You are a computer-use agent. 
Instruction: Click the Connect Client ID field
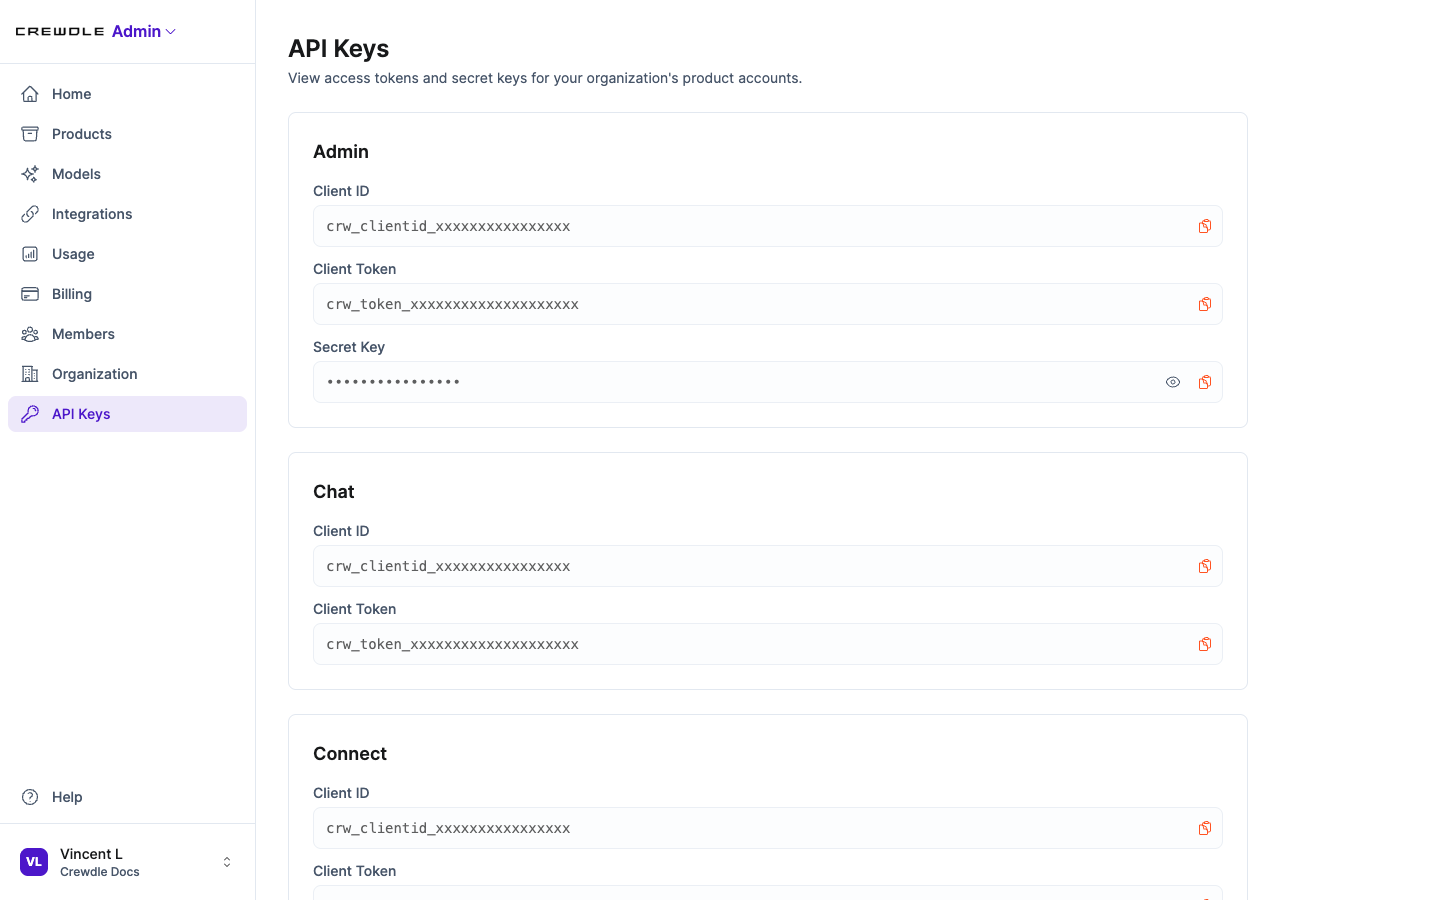pos(767,828)
